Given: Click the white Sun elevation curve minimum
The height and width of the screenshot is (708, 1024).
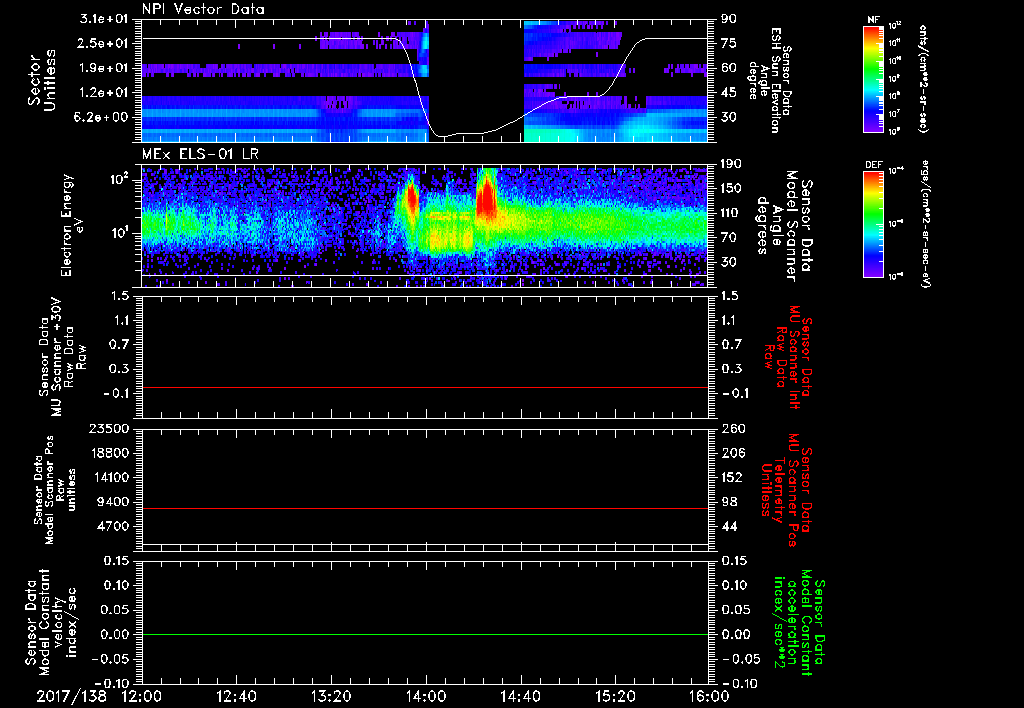Looking at the screenshot, I should point(444,136).
